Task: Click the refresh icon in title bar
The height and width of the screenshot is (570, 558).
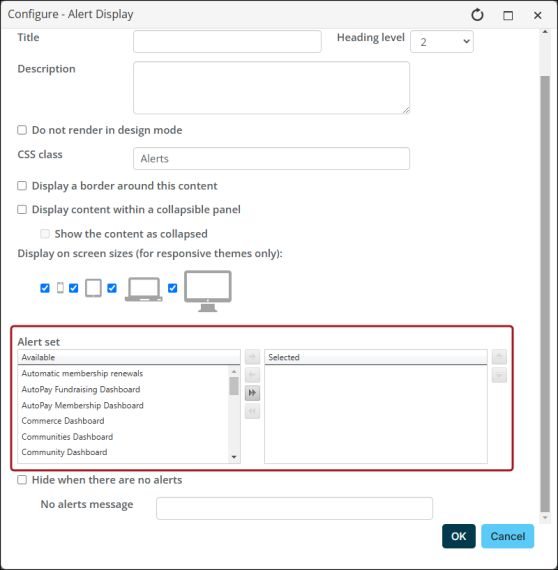Action: [x=477, y=15]
